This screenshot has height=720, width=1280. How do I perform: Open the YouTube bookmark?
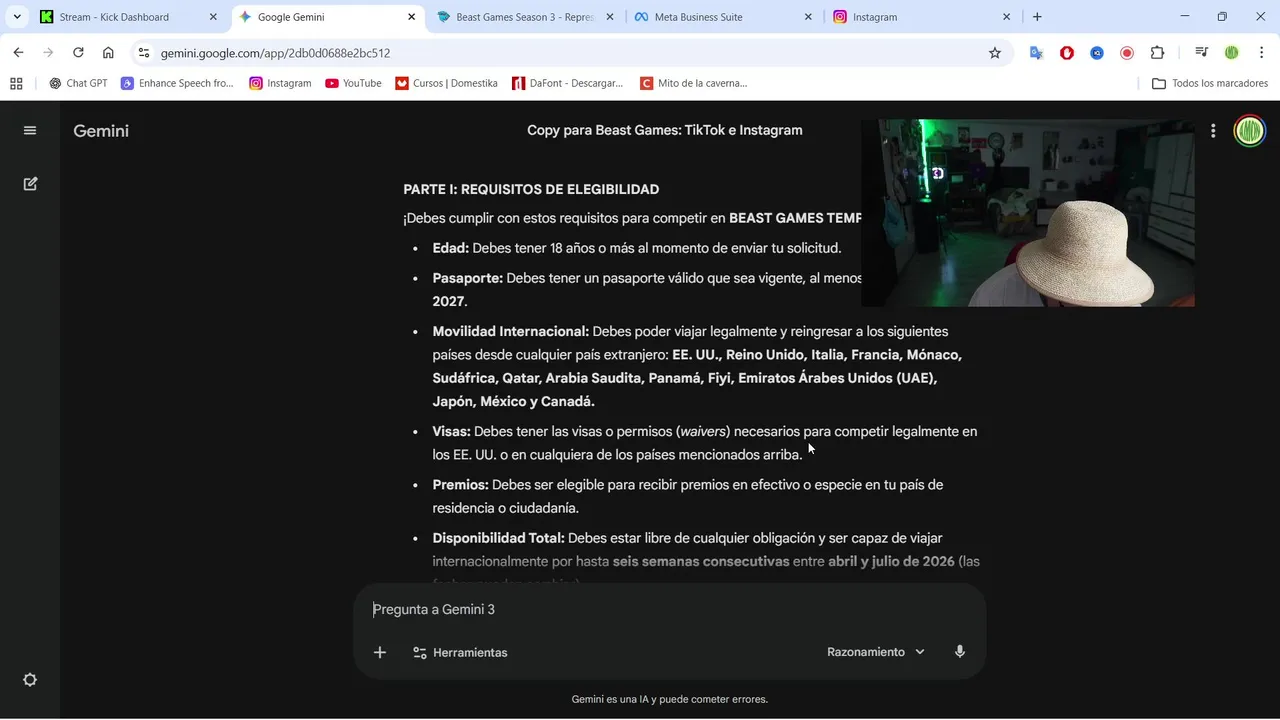353,83
